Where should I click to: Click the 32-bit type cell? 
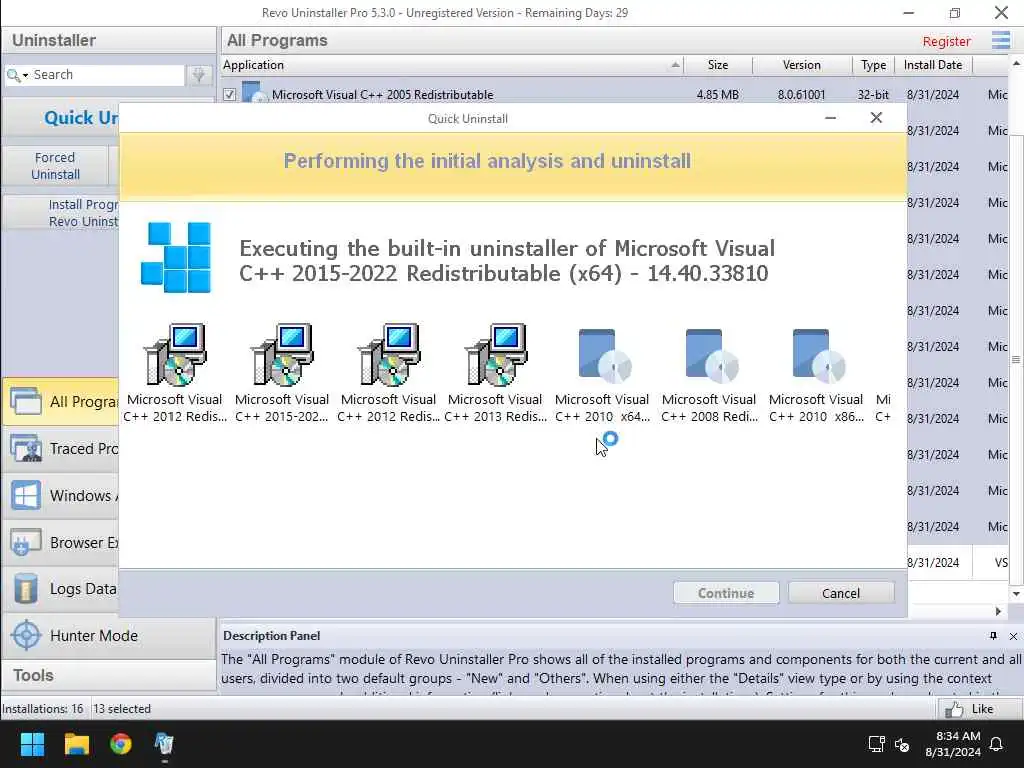tap(873, 95)
